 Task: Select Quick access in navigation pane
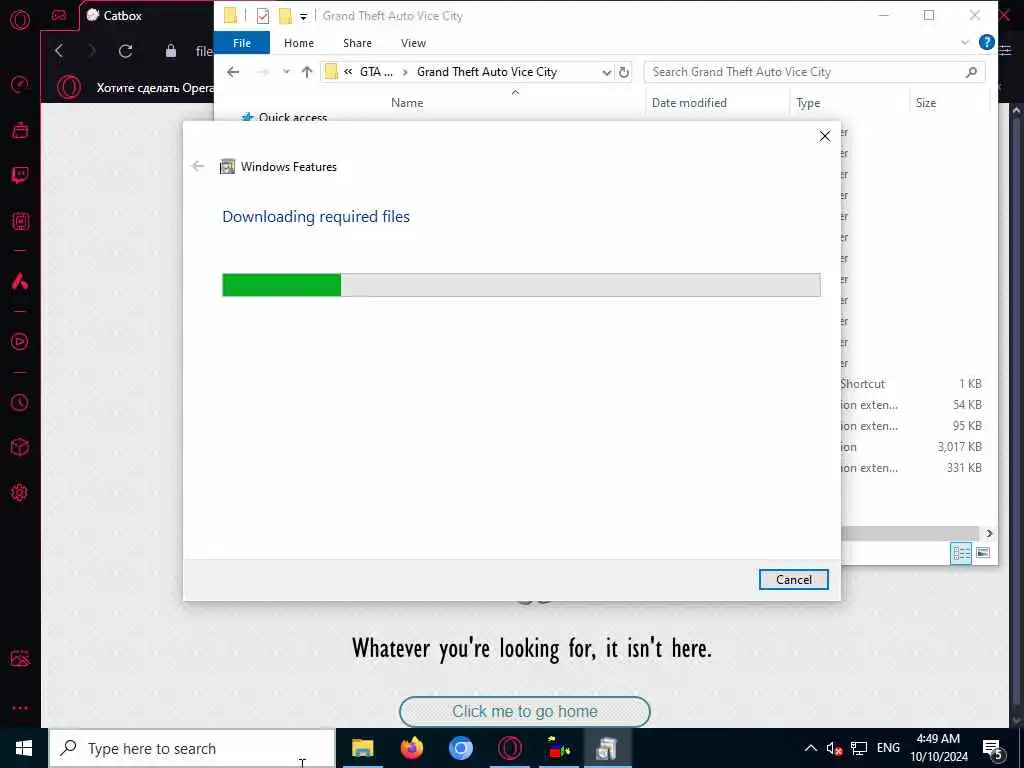tap(293, 118)
